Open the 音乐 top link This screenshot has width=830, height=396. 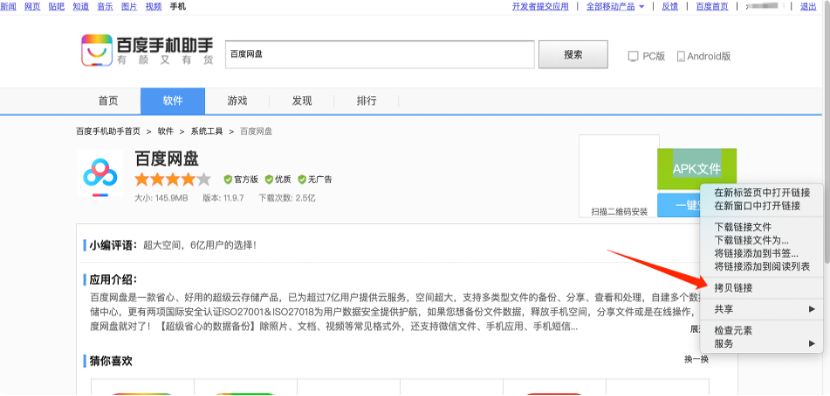pyautogui.click(x=105, y=6)
